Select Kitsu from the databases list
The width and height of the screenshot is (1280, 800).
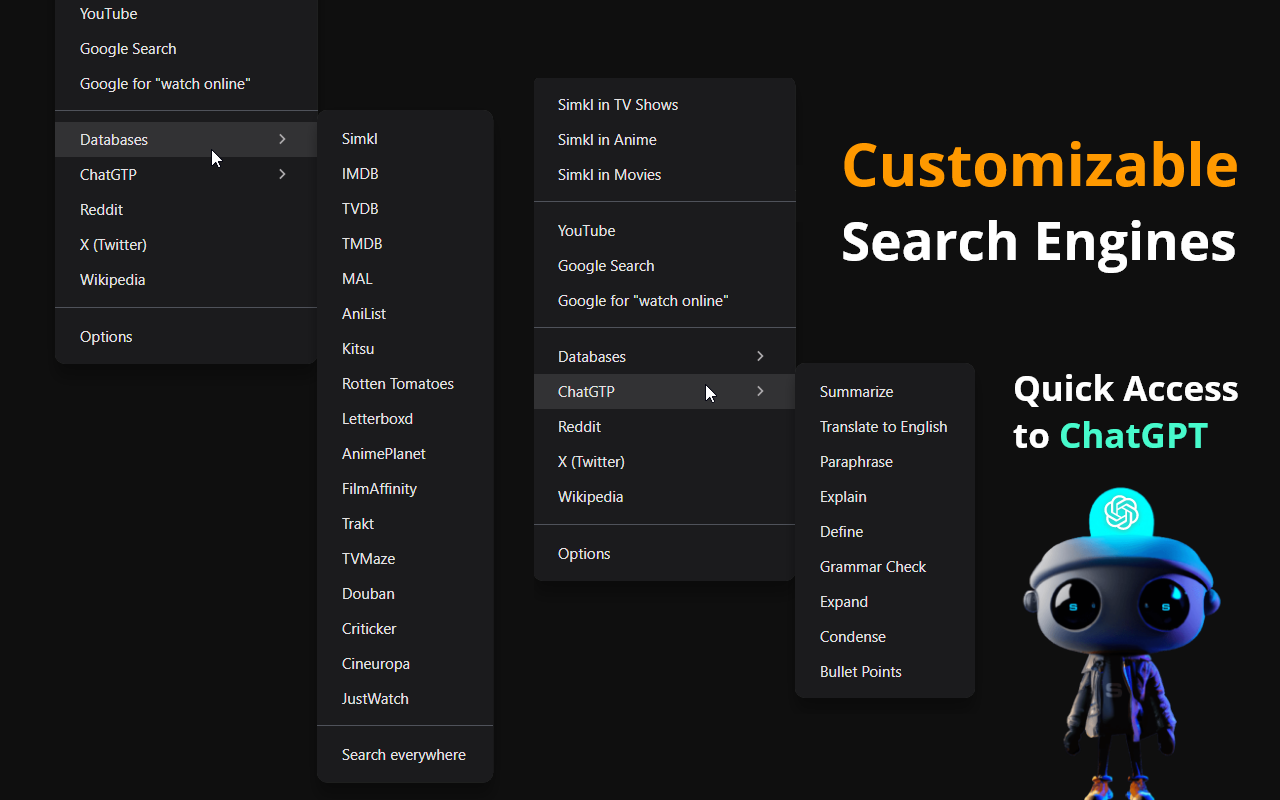click(x=358, y=348)
